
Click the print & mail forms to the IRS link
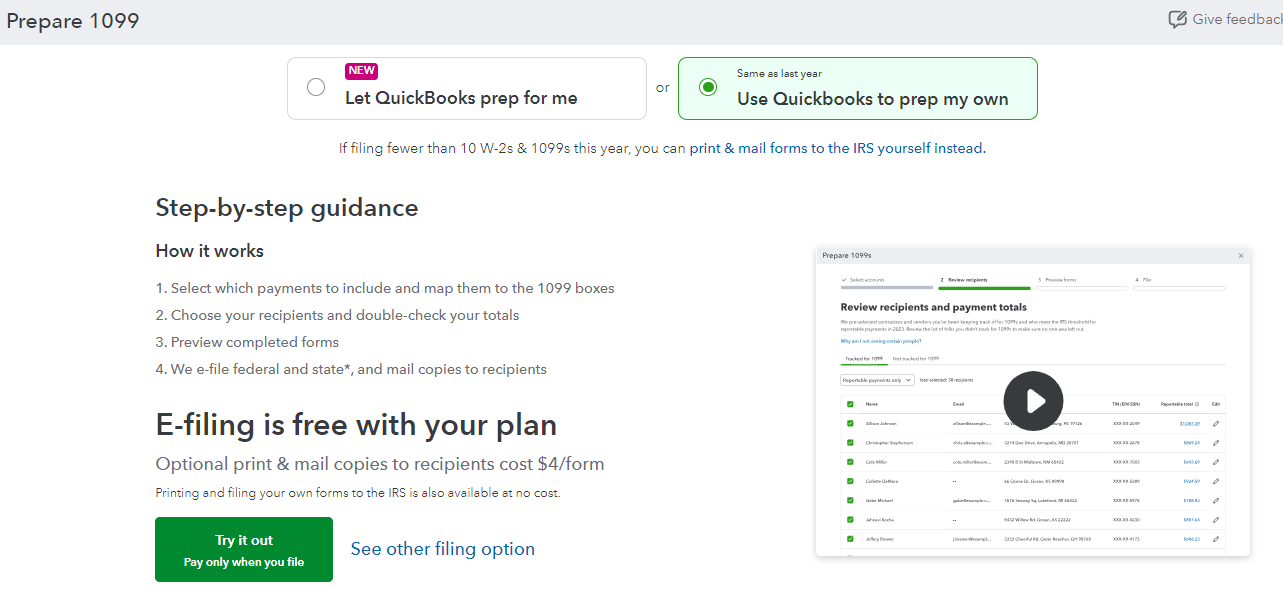click(x=835, y=147)
